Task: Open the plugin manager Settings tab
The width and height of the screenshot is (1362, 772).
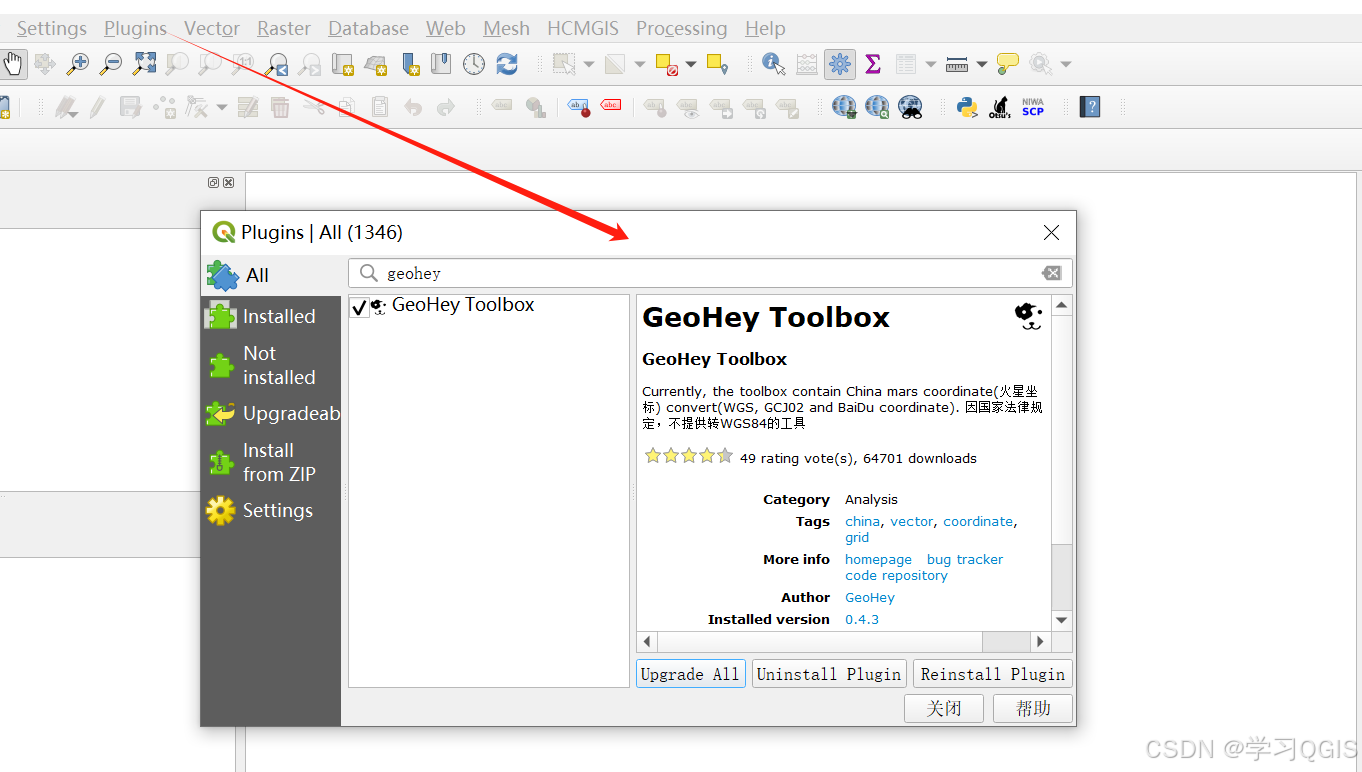Action: click(x=271, y=510)
